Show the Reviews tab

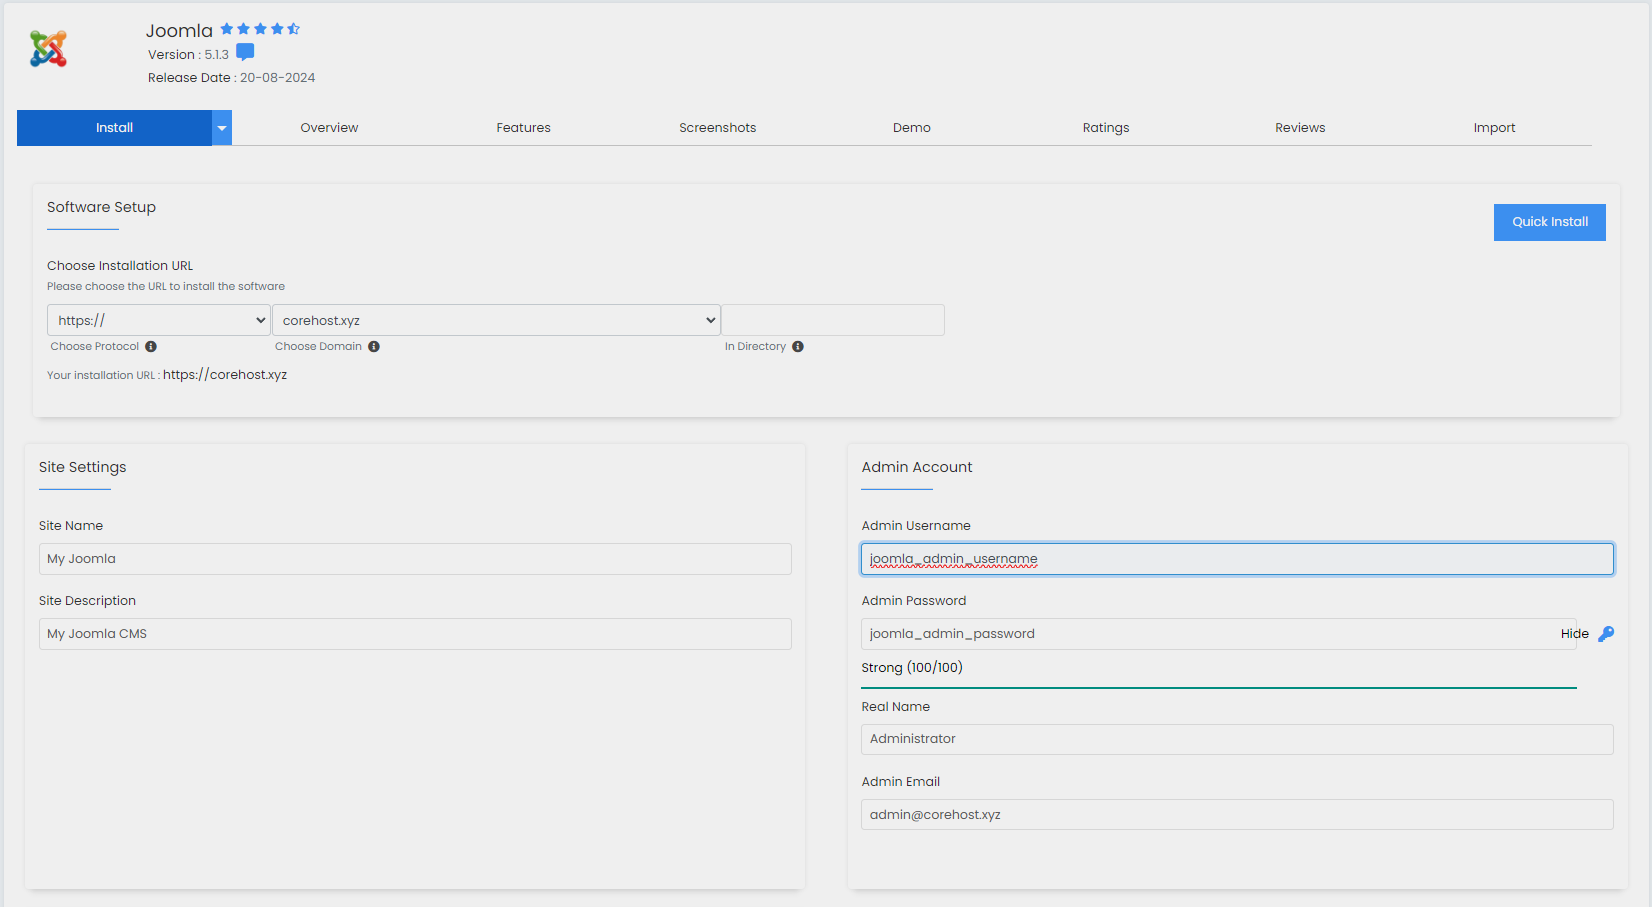point(1300,128)
